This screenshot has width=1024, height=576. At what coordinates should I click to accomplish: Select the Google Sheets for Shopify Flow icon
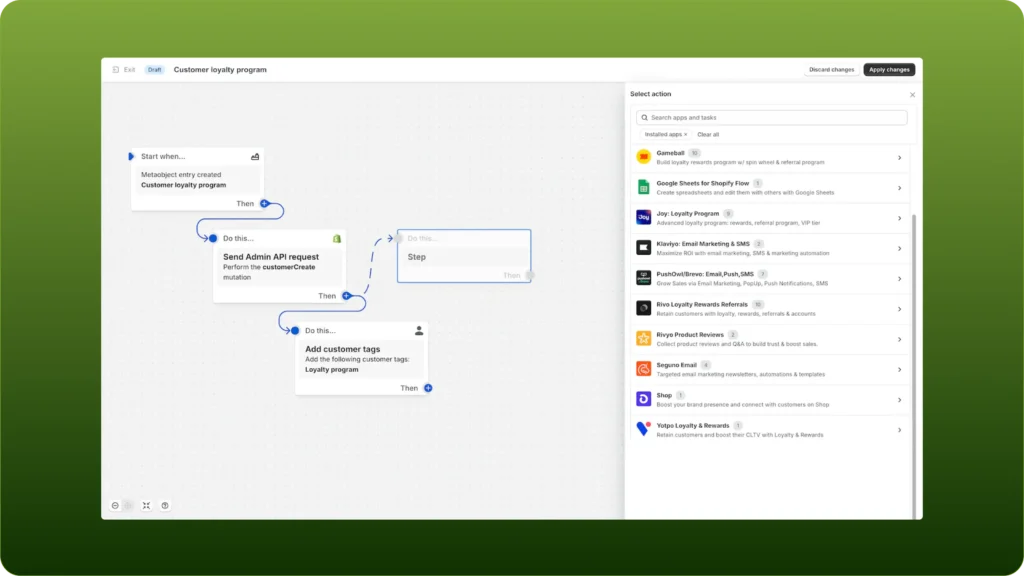click(644, 187)
